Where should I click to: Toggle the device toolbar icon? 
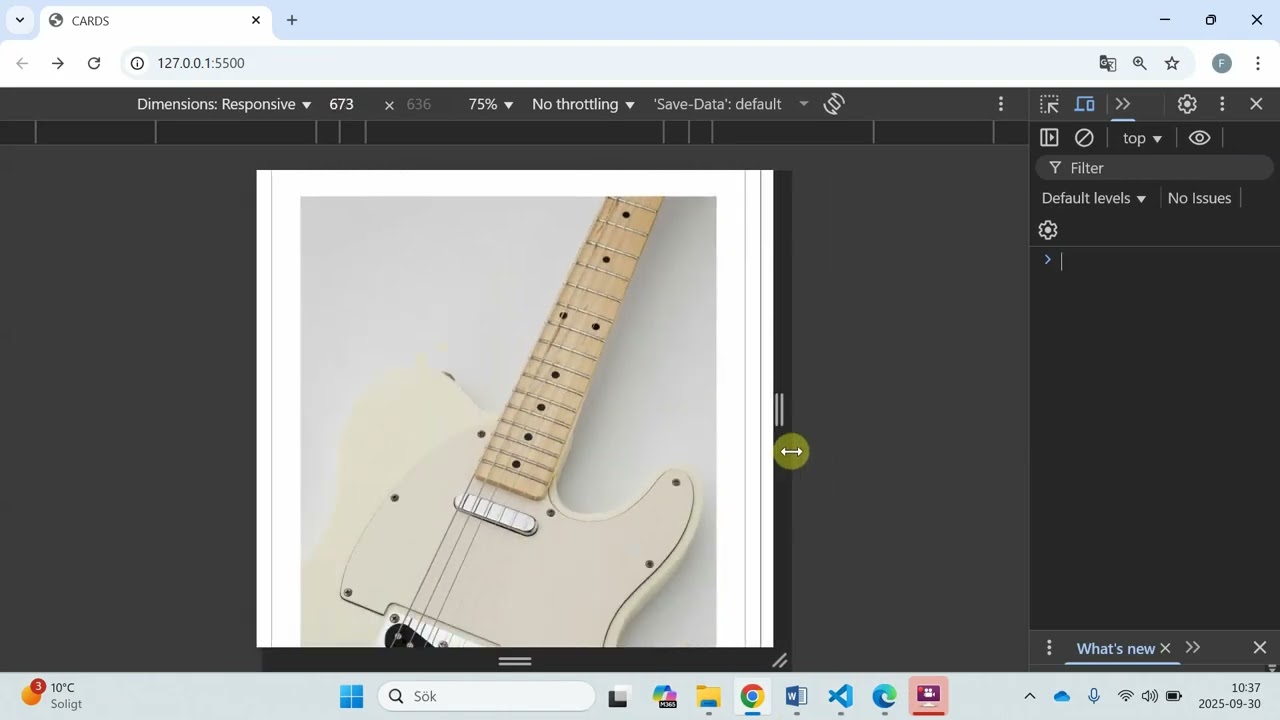click(1085, 104)
